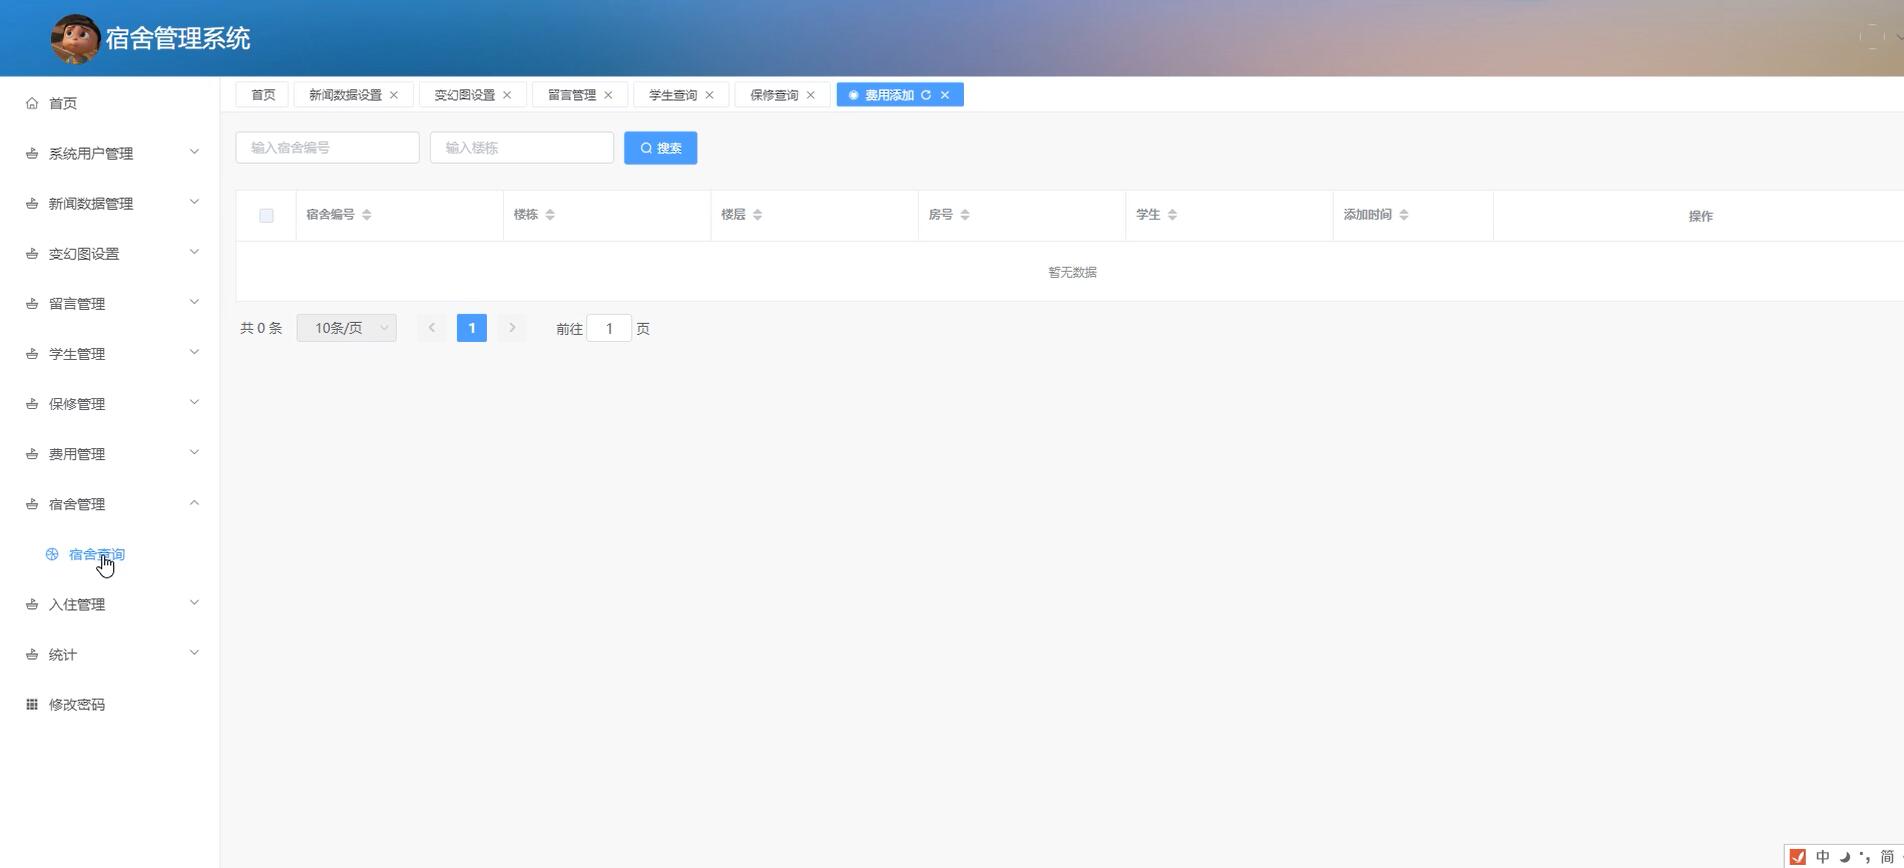Expand 费用管理 chevron
1904x868 pixels.
pos(194,452)
